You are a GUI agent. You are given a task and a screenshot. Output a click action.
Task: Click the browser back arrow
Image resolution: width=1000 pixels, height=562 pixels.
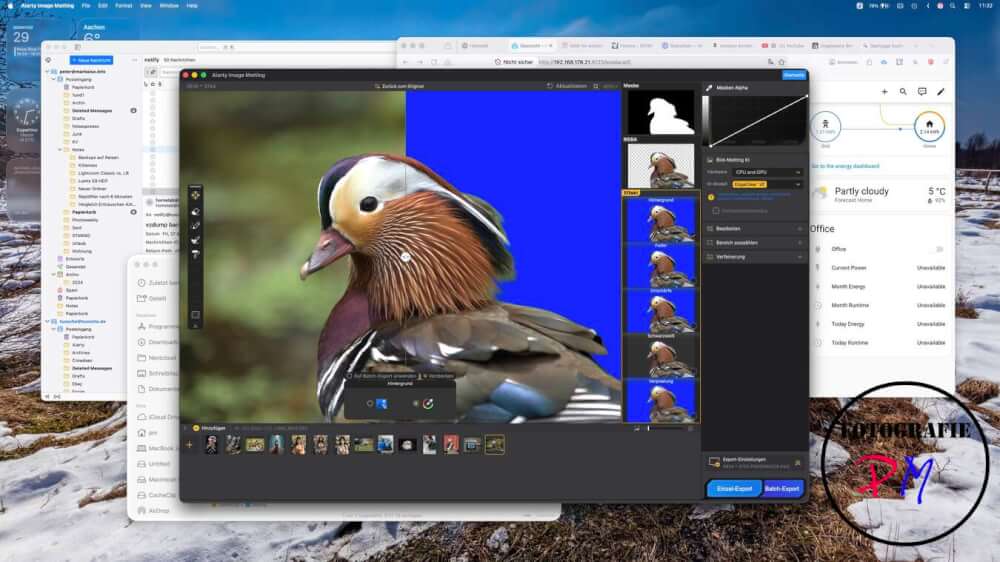(405, 62)
